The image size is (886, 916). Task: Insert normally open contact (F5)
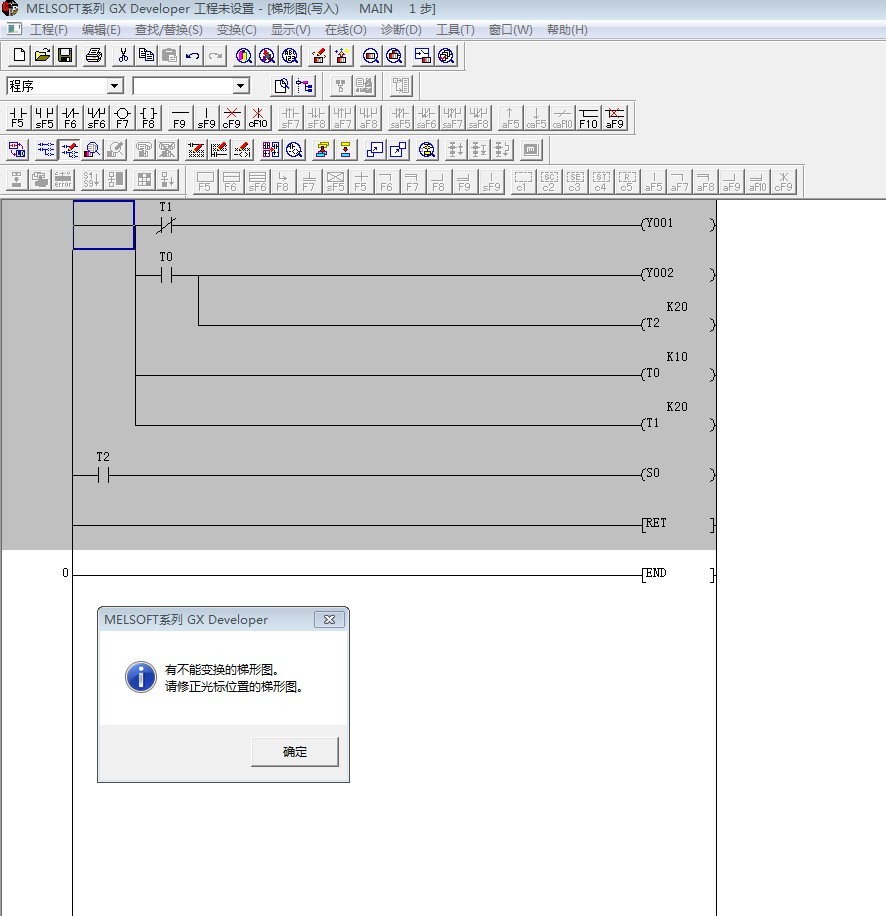(x=18, y=118)
